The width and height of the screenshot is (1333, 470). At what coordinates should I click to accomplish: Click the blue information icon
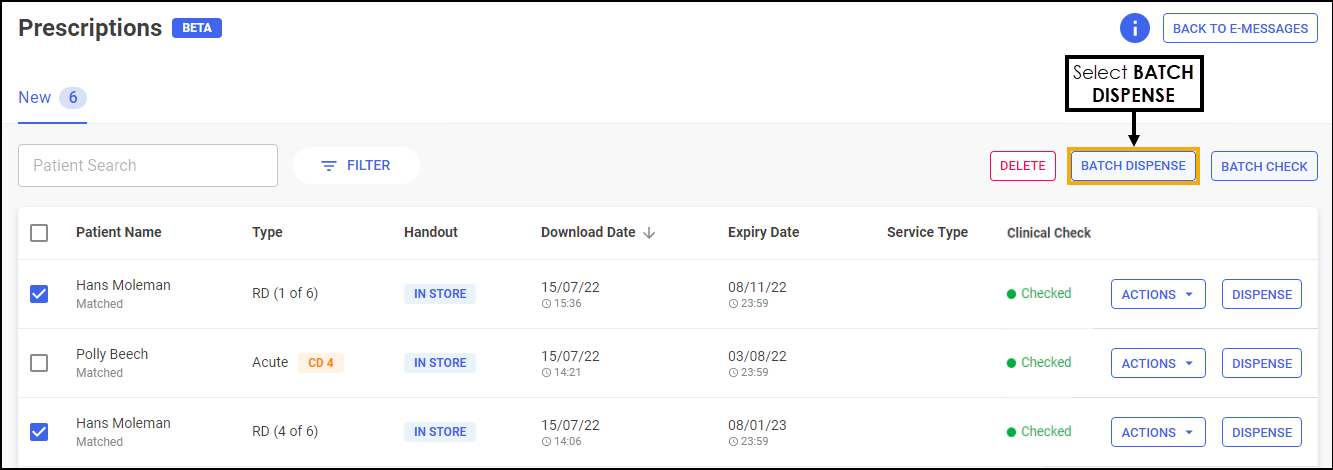(1135, 28)
